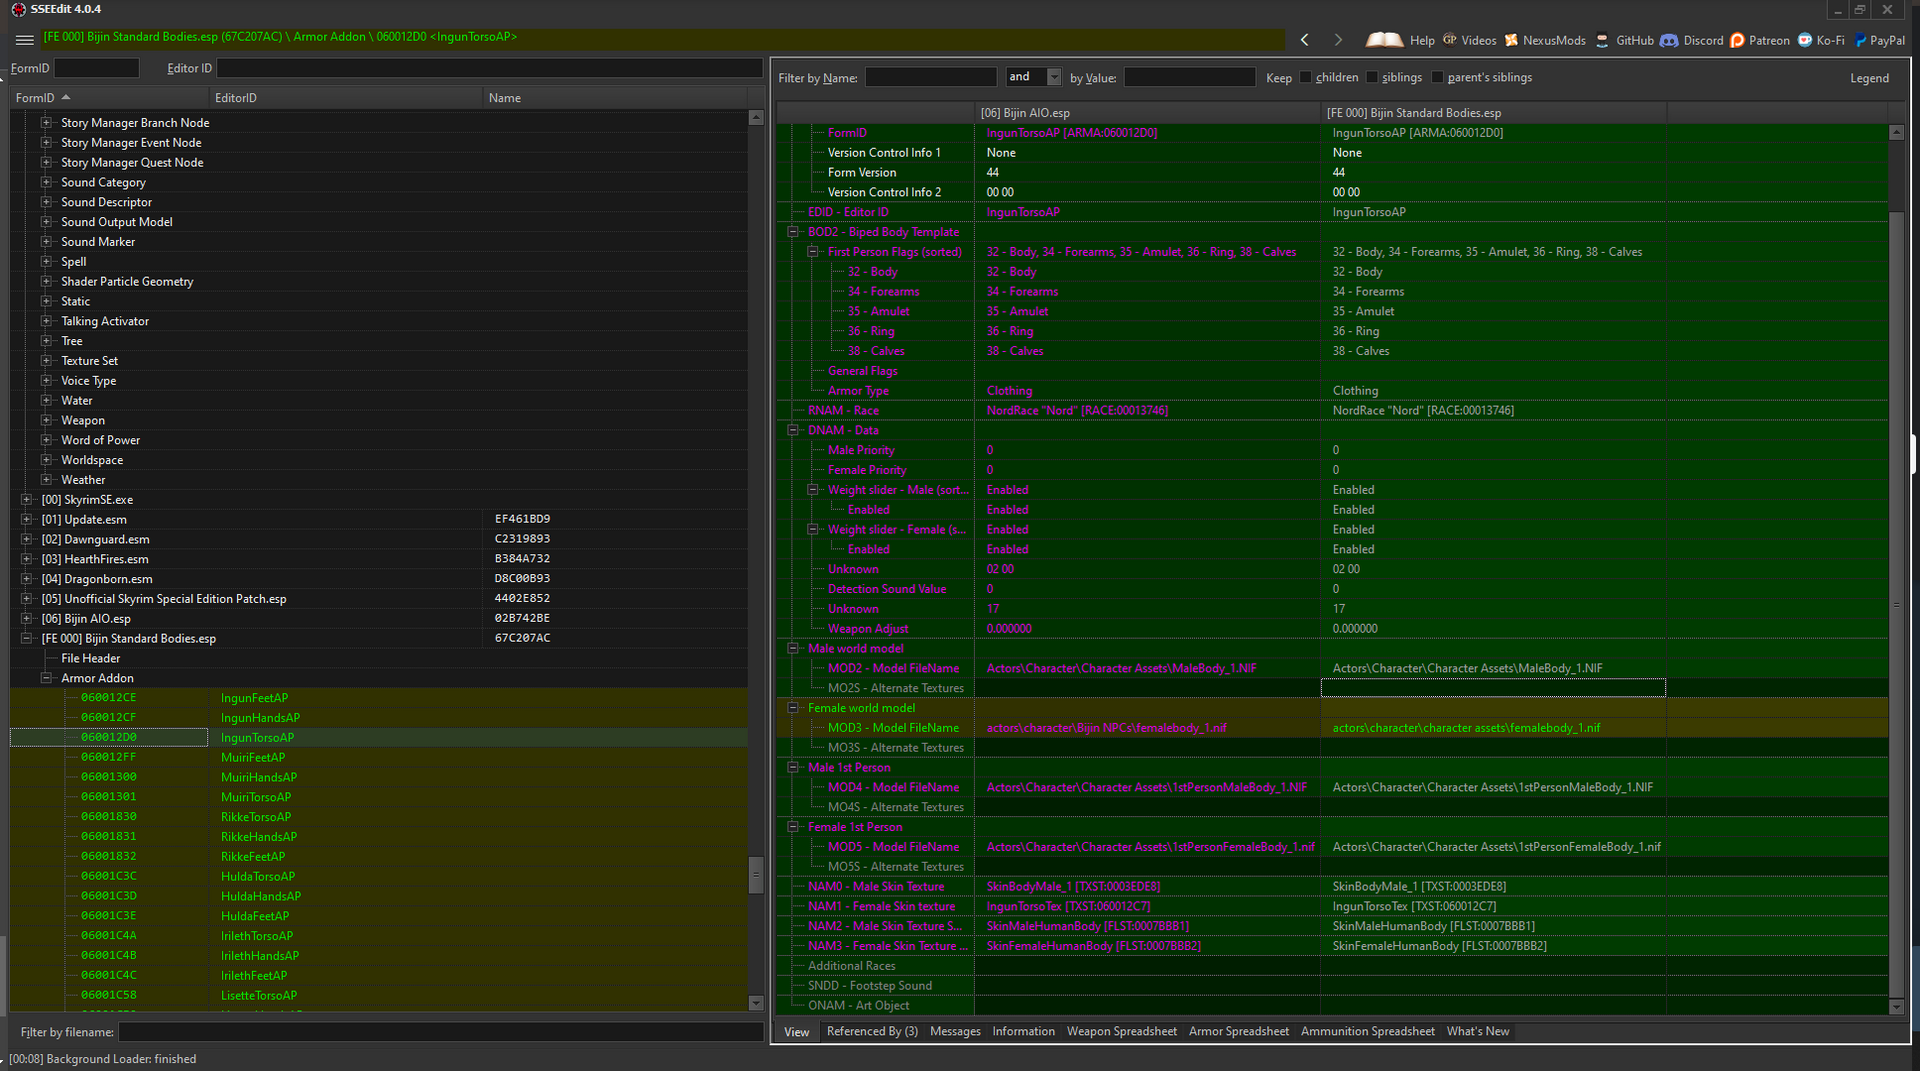Switch to the View tab
The width and height of the screenshot is (1920, 1071).
(x=797, y=1032)
